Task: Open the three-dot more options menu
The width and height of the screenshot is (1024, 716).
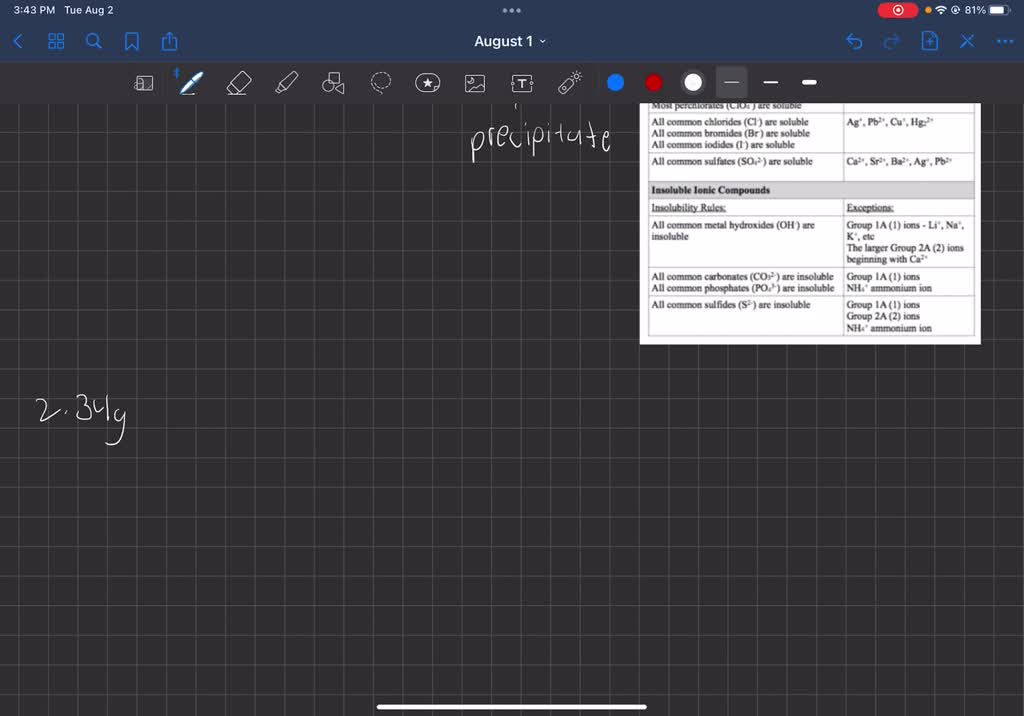Action: point(1004,42)
